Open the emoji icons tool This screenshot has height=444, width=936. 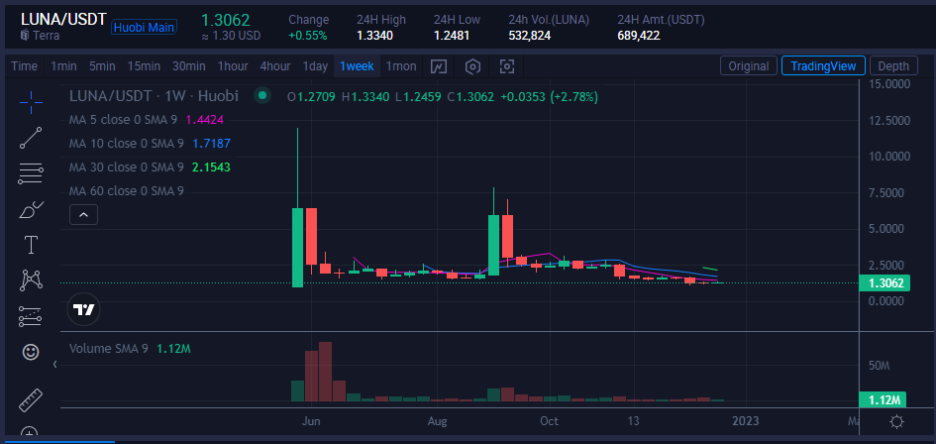(x=31, y=352)
